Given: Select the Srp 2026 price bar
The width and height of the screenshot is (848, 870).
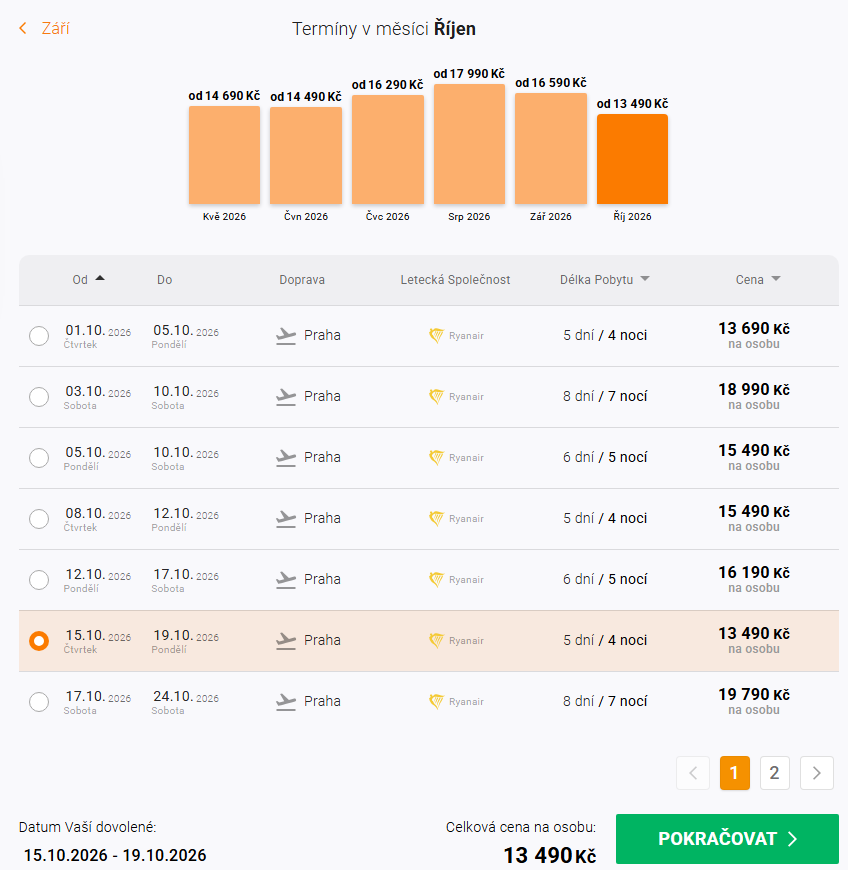Looking at the screenshot, I should point(469,144).
